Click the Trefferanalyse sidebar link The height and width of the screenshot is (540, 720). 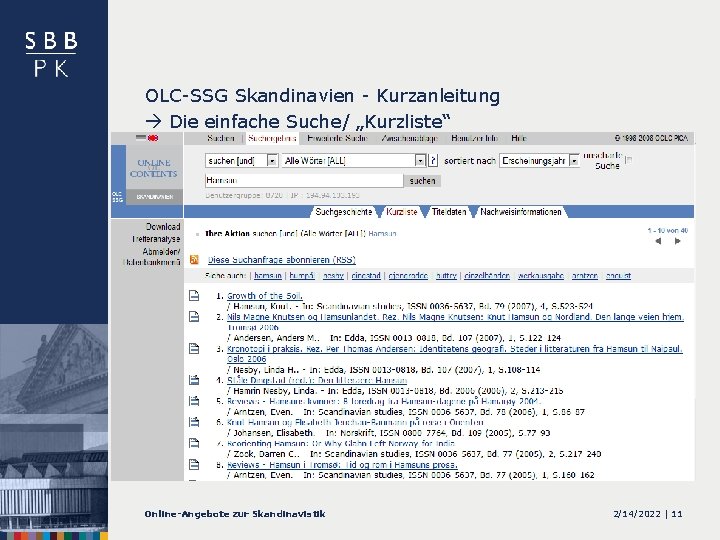coord(156,239)
